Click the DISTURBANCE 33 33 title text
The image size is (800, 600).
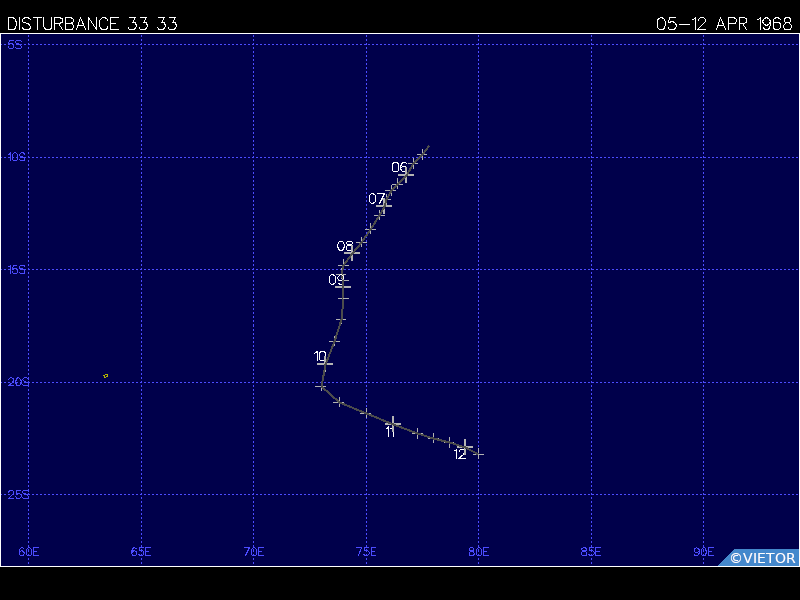coord(92,23)
